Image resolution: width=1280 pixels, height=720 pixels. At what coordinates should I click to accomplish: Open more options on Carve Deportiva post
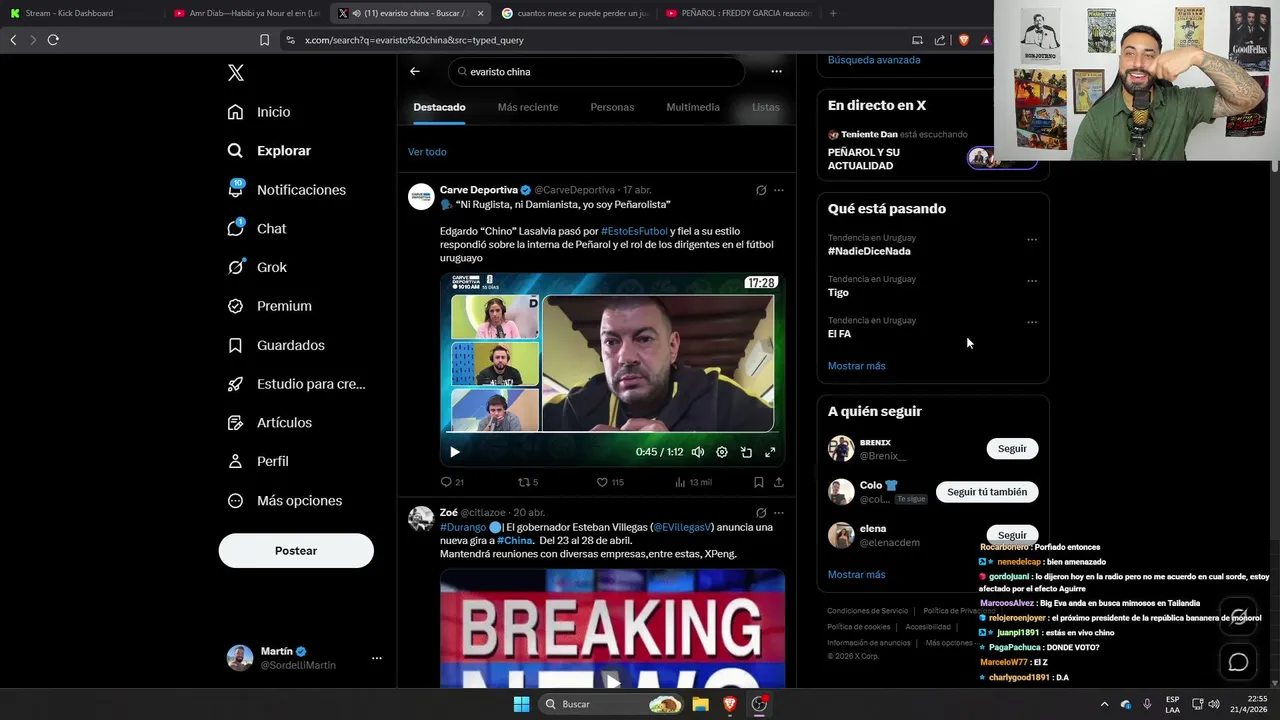click(779, 190)
